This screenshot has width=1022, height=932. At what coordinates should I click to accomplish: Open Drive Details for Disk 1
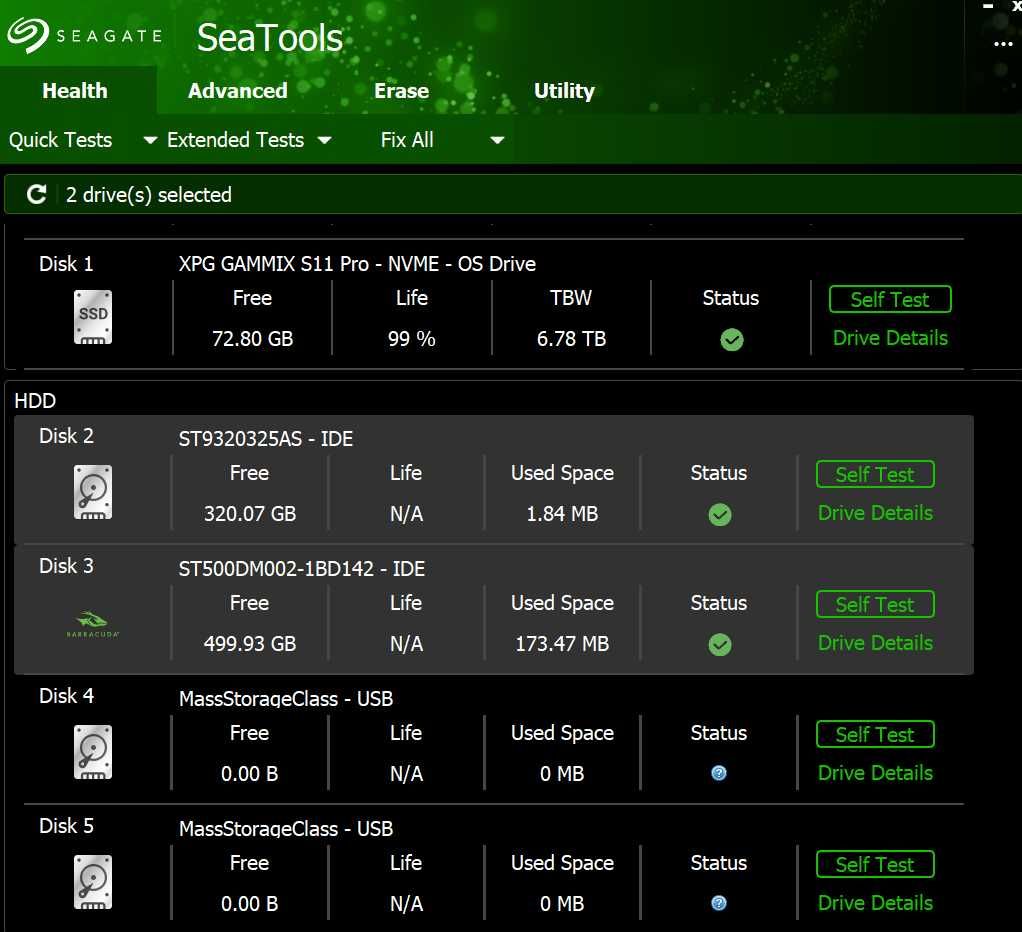pyautogui.click(x=890, y=338)
